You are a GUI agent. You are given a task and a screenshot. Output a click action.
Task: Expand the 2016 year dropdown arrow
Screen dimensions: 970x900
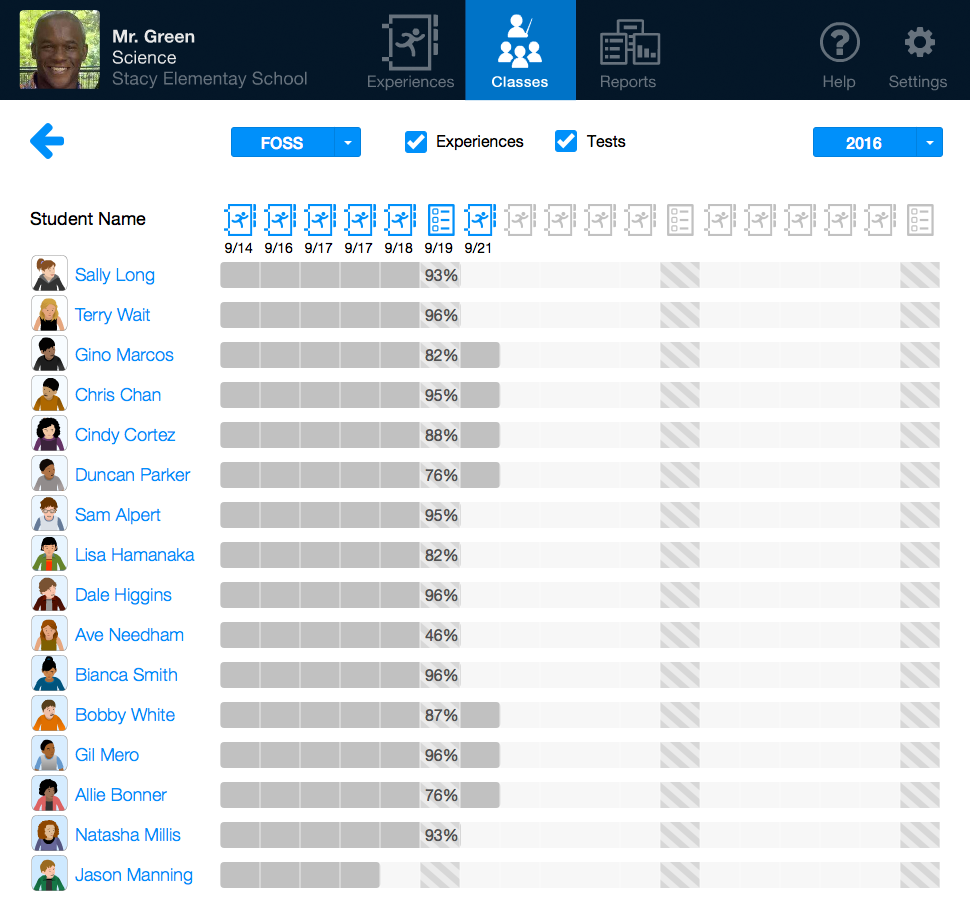coord(929,142)
